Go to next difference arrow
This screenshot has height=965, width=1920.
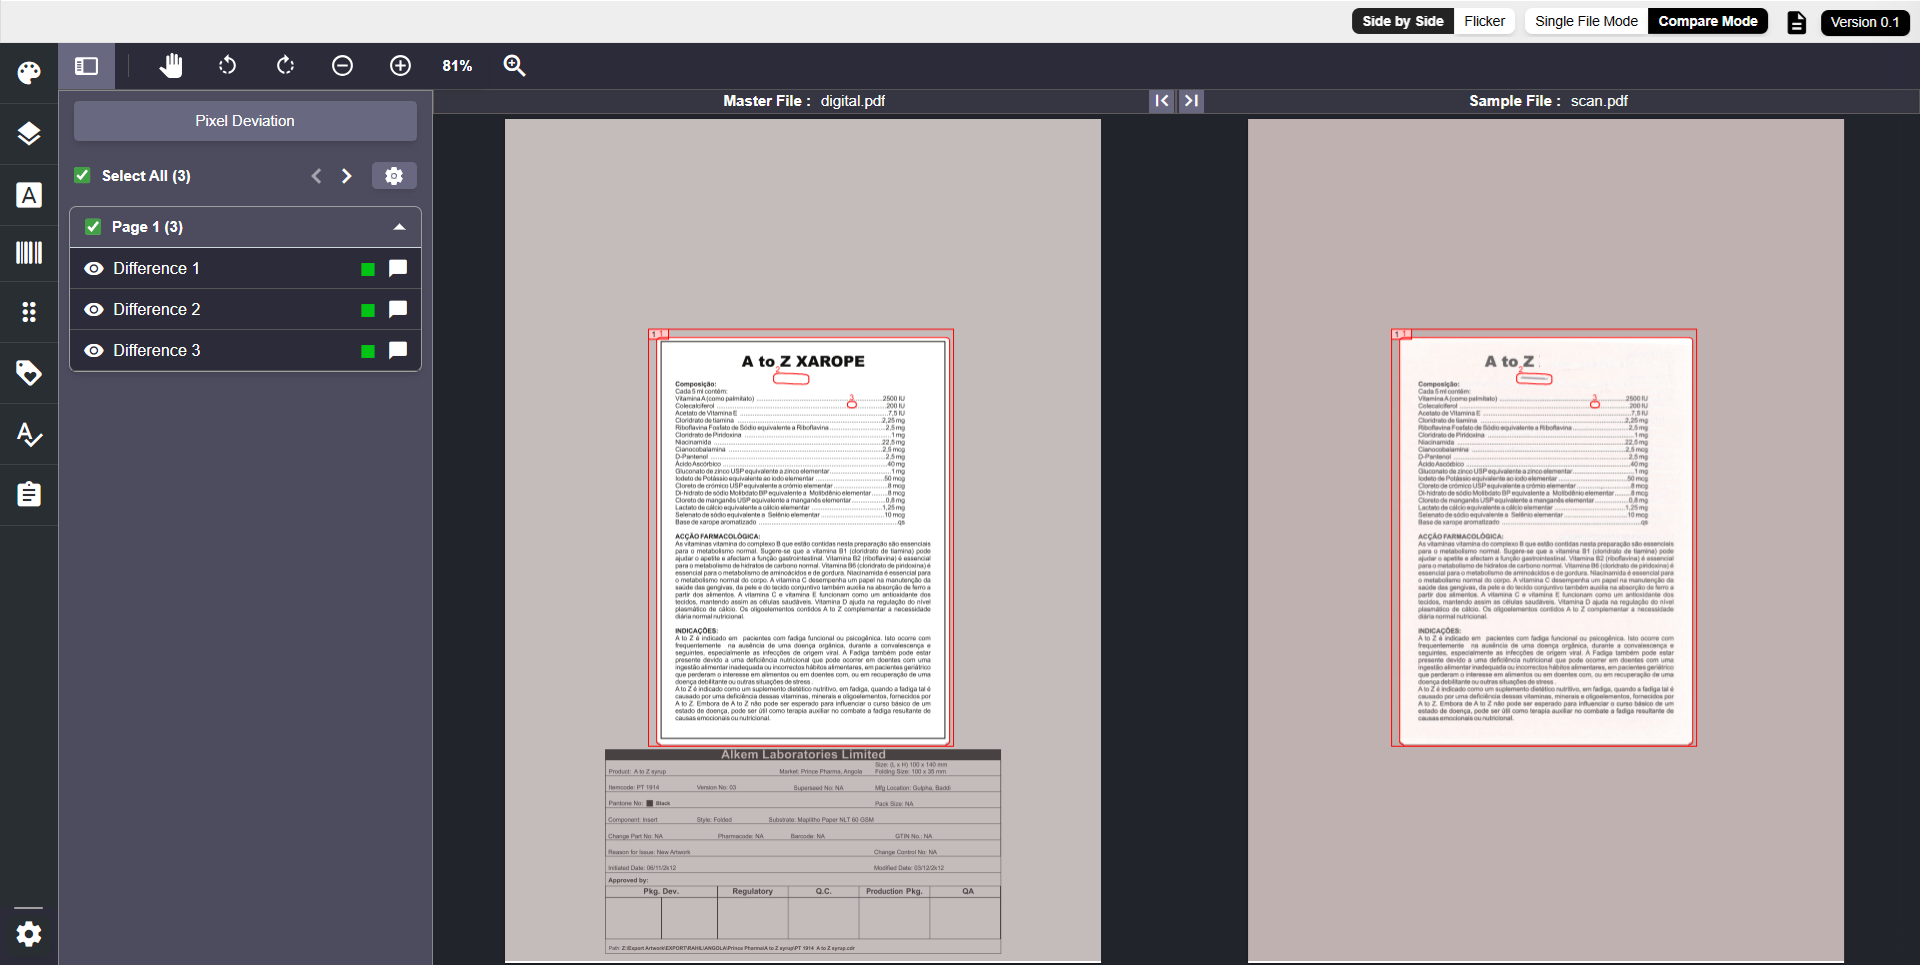click(x=347, y=176)
